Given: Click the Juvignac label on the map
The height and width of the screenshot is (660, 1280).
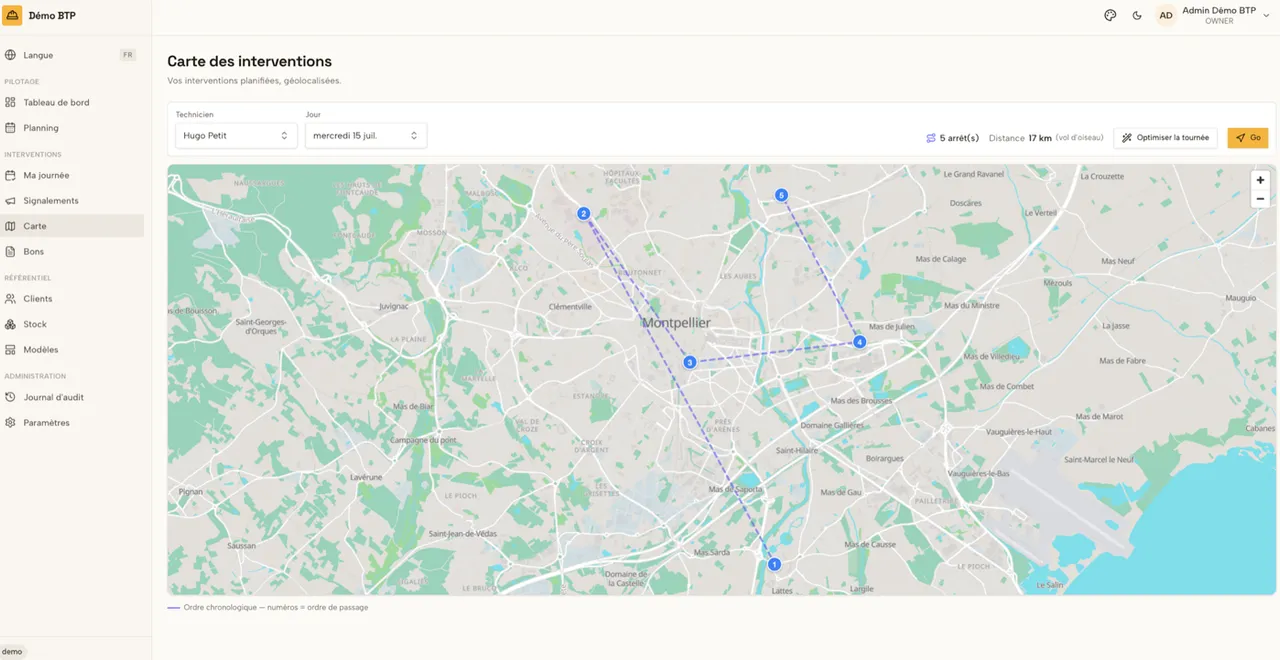Looking at the screenshot, I should click(x=394, y=307).
